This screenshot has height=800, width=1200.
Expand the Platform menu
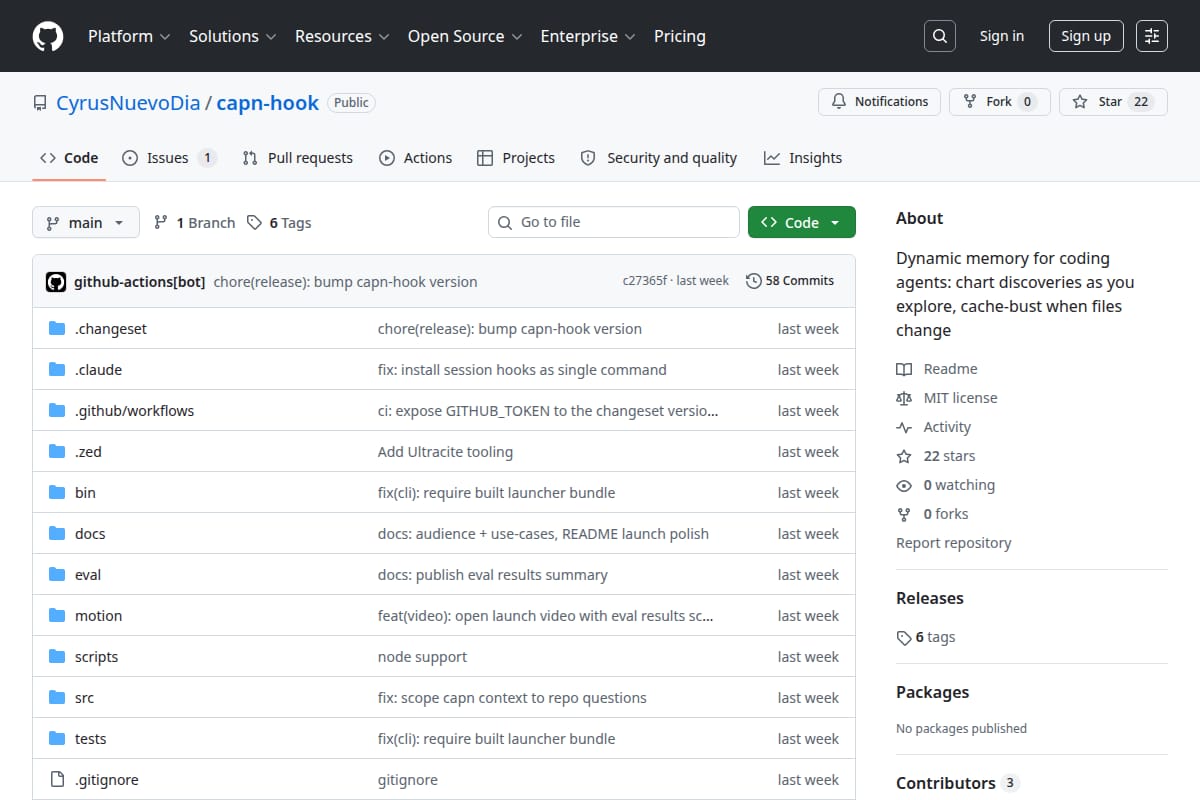click(x=128, y=36)
